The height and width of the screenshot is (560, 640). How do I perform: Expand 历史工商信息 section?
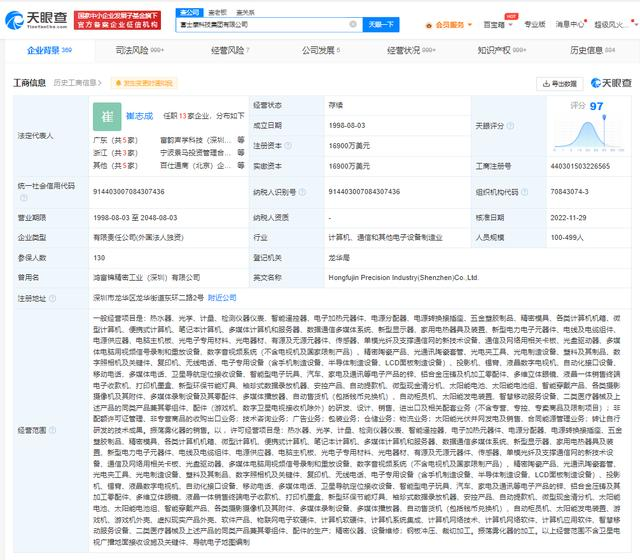pos(78,83)
